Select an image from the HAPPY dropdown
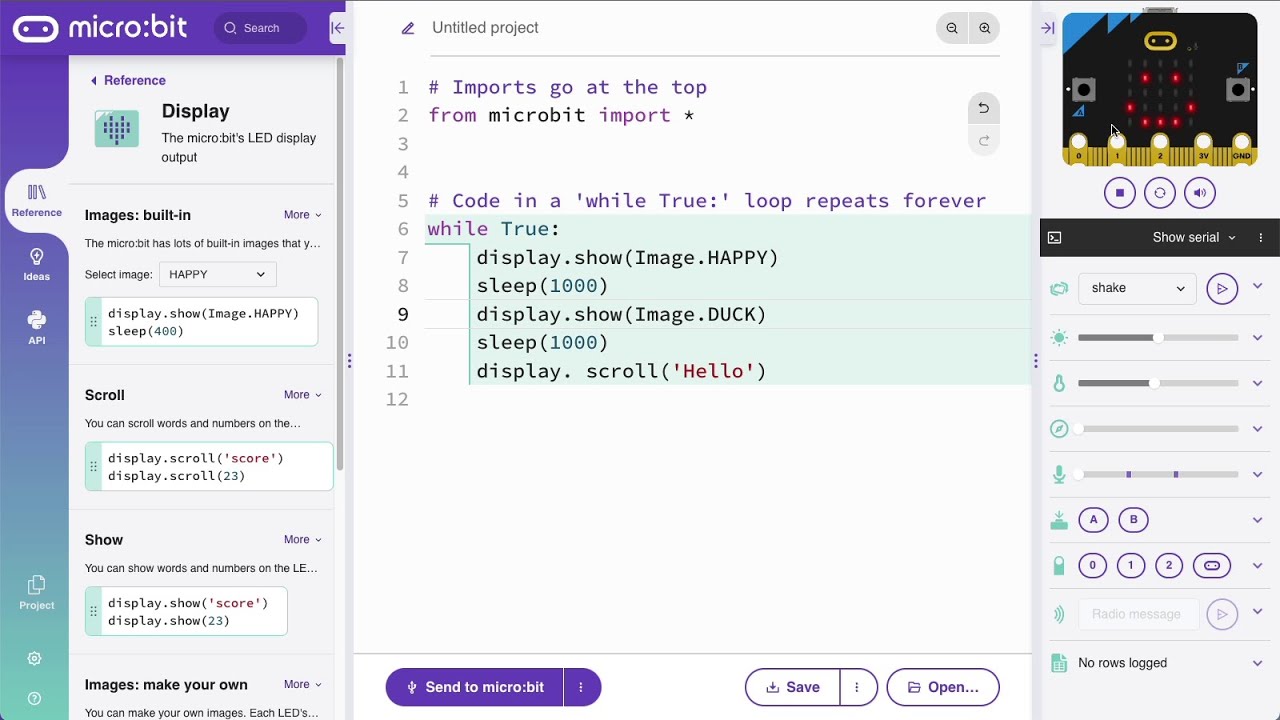This screenshot has height=720, width=1280. [217, 274]
